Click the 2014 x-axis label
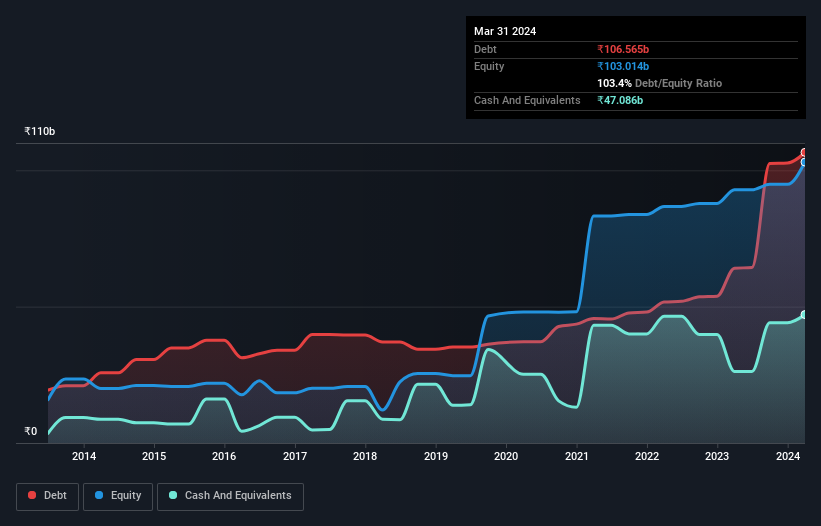 click(x=84, y=456)
